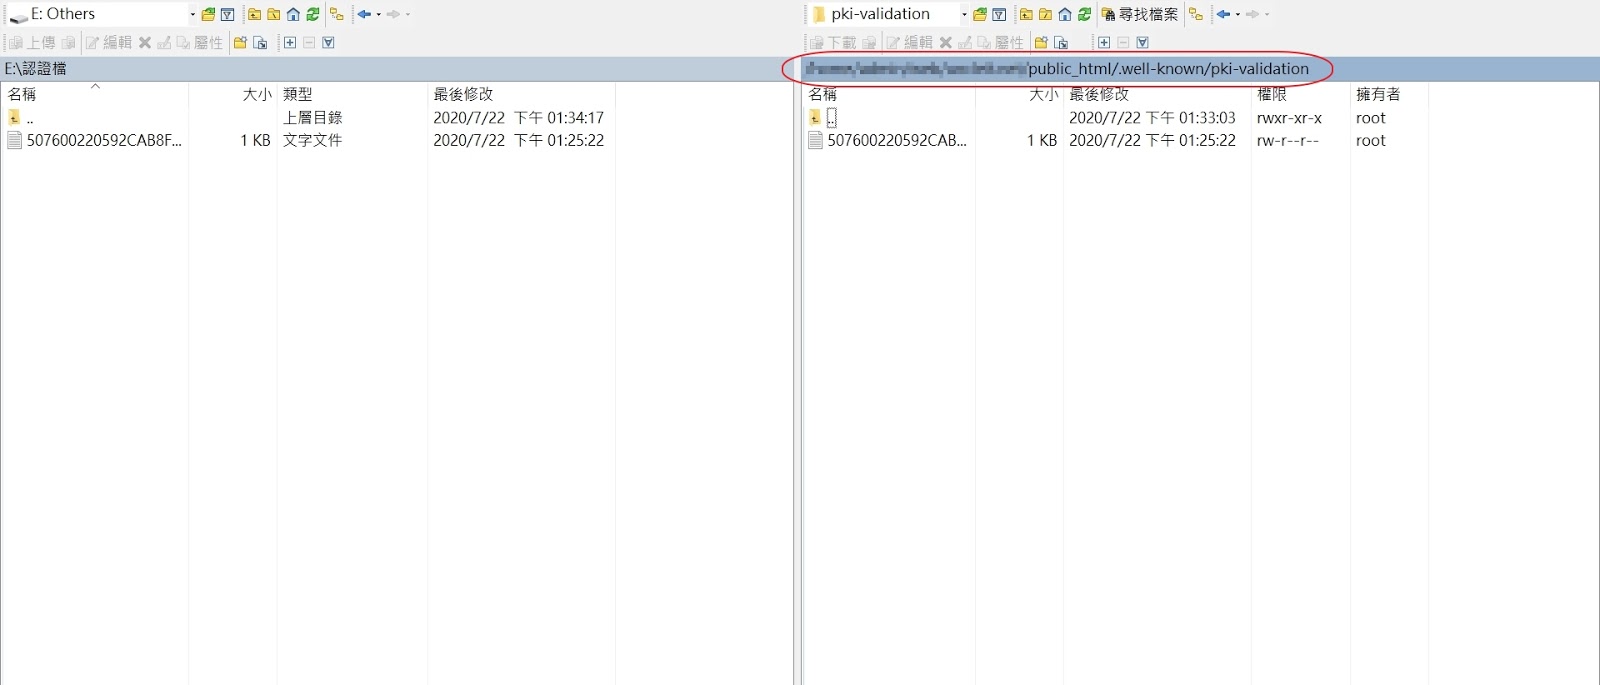Open directory icon in remote panel toolbar

coord(980,14)
